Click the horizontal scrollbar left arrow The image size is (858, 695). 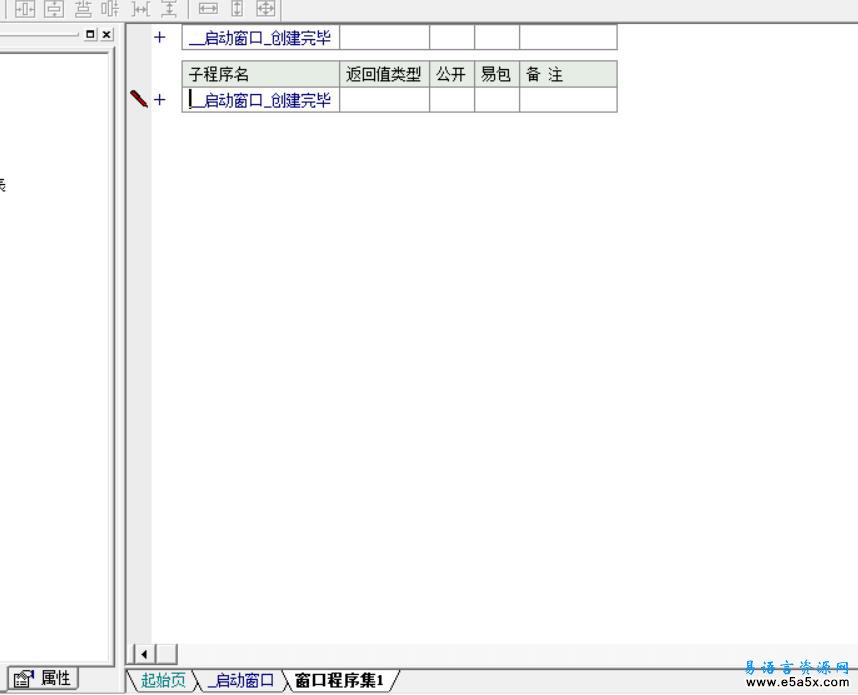click(144, 654)
